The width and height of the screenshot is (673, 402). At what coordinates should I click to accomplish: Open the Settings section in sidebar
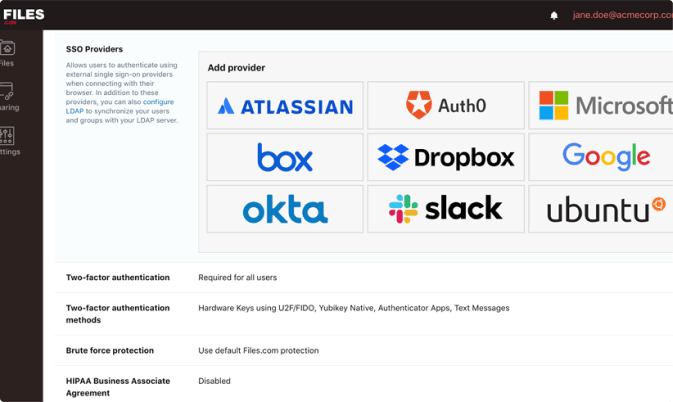point(9,141)
